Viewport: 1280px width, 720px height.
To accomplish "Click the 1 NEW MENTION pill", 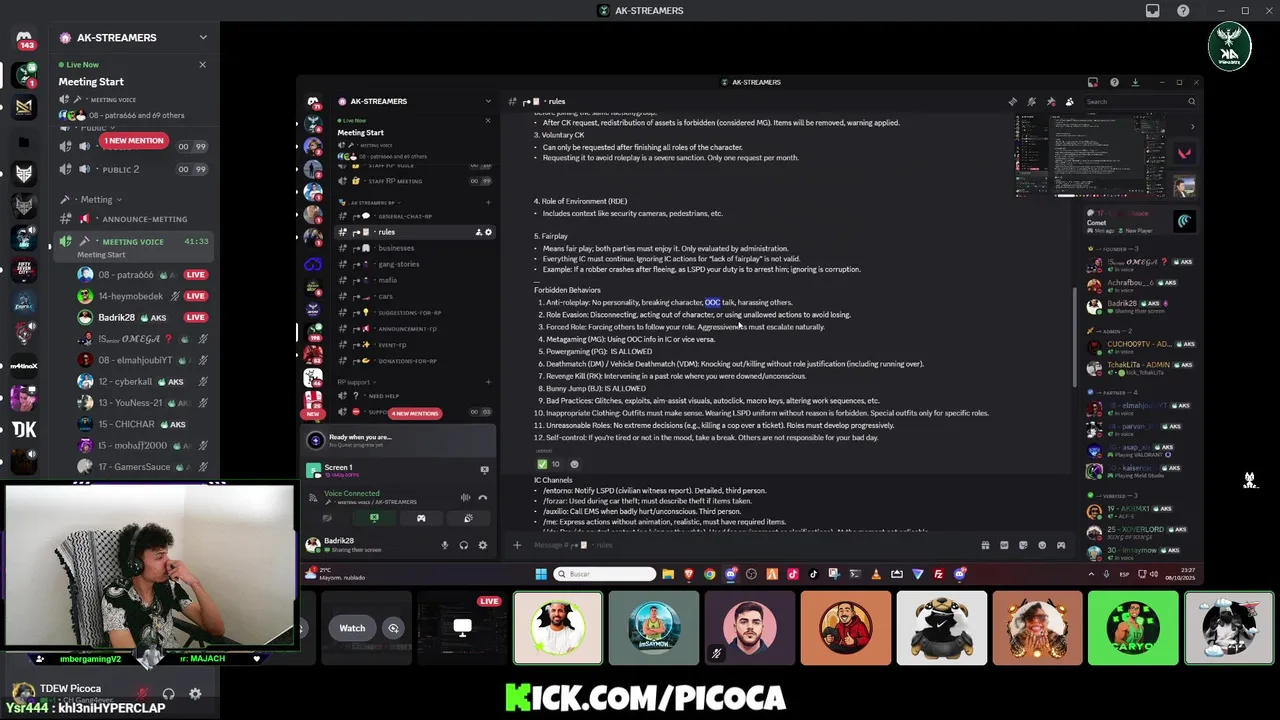I will pos(133,141).
